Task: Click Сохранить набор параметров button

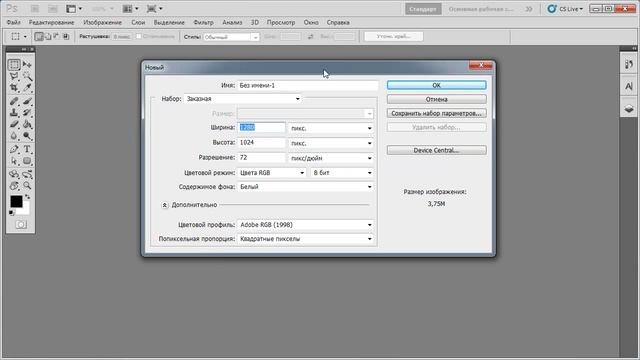Action: pos(436,113)
